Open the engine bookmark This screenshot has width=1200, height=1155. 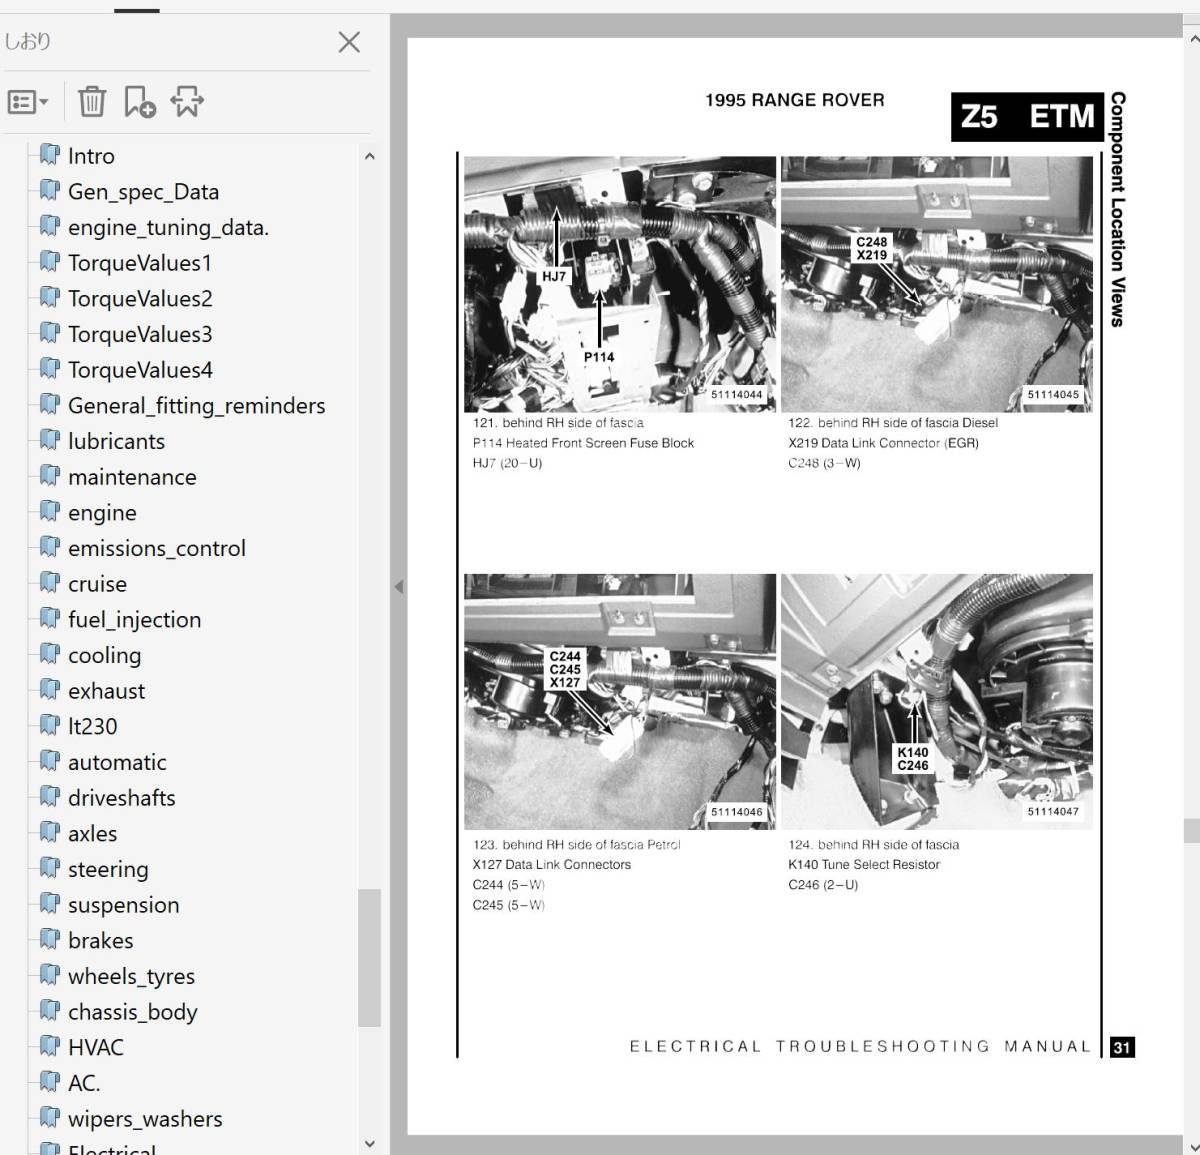coord(102,513)
